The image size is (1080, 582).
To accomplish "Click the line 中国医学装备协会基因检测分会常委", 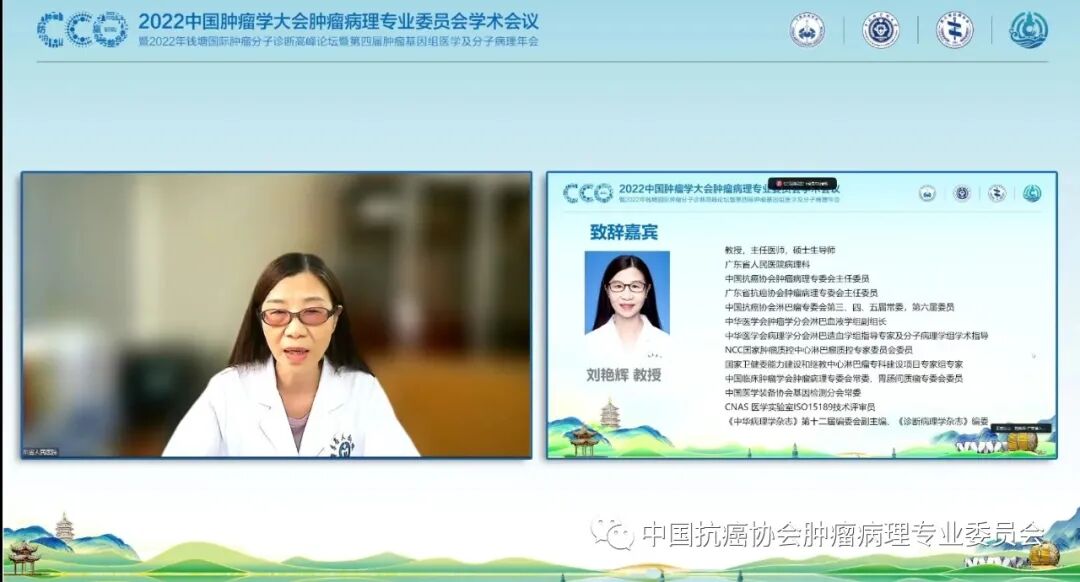I will (793, 393).
